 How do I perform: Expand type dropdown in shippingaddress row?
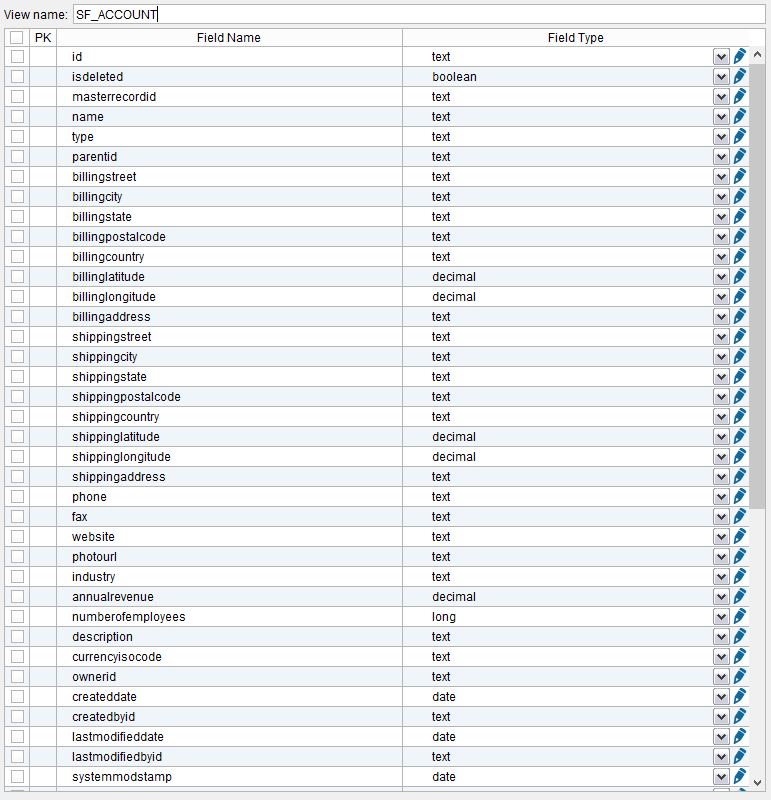[x=721, y=477]
